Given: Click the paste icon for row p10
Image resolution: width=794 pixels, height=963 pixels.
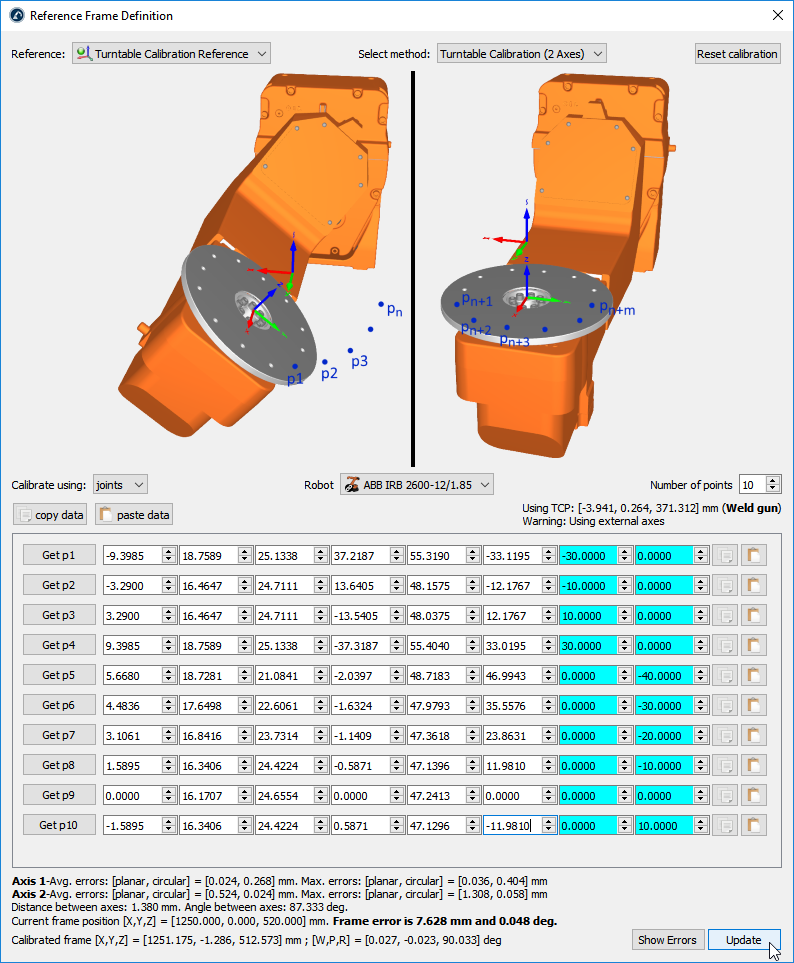Looking at the screenshot, I should pos(753,825).
